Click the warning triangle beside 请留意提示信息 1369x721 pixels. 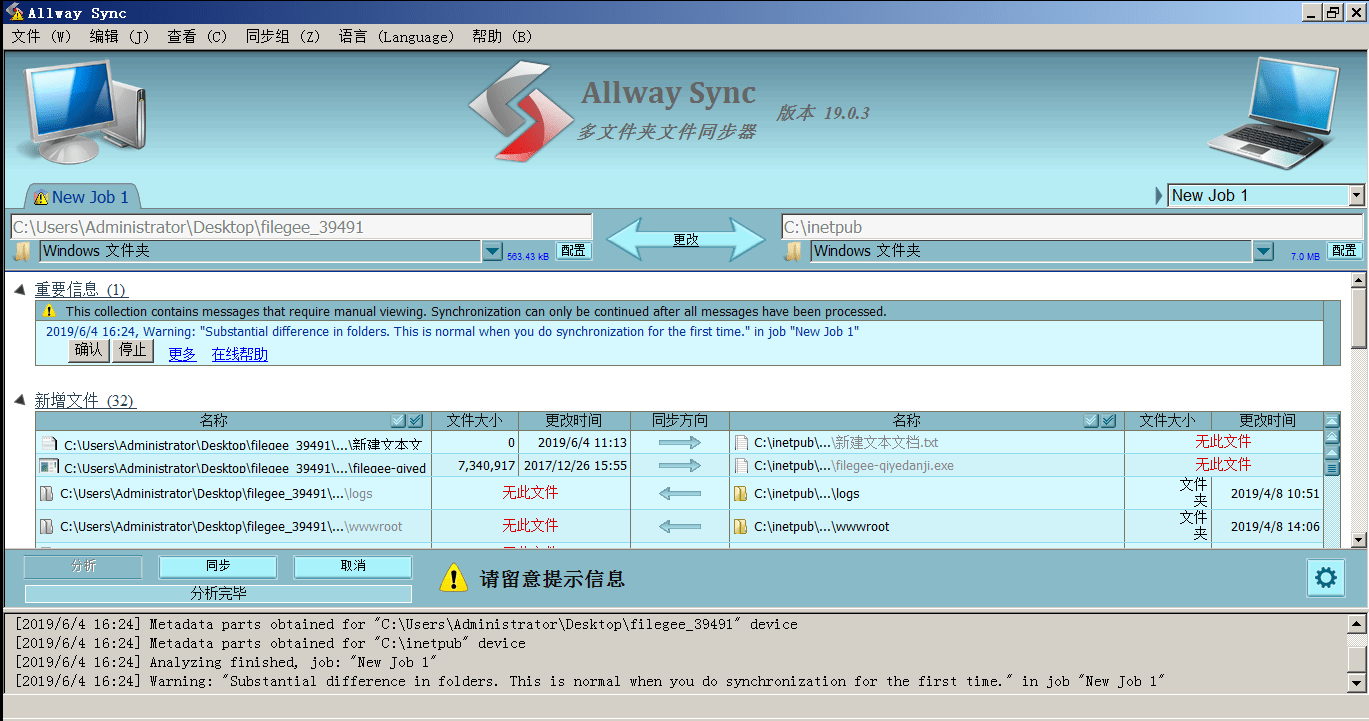[x=454, y=577]
